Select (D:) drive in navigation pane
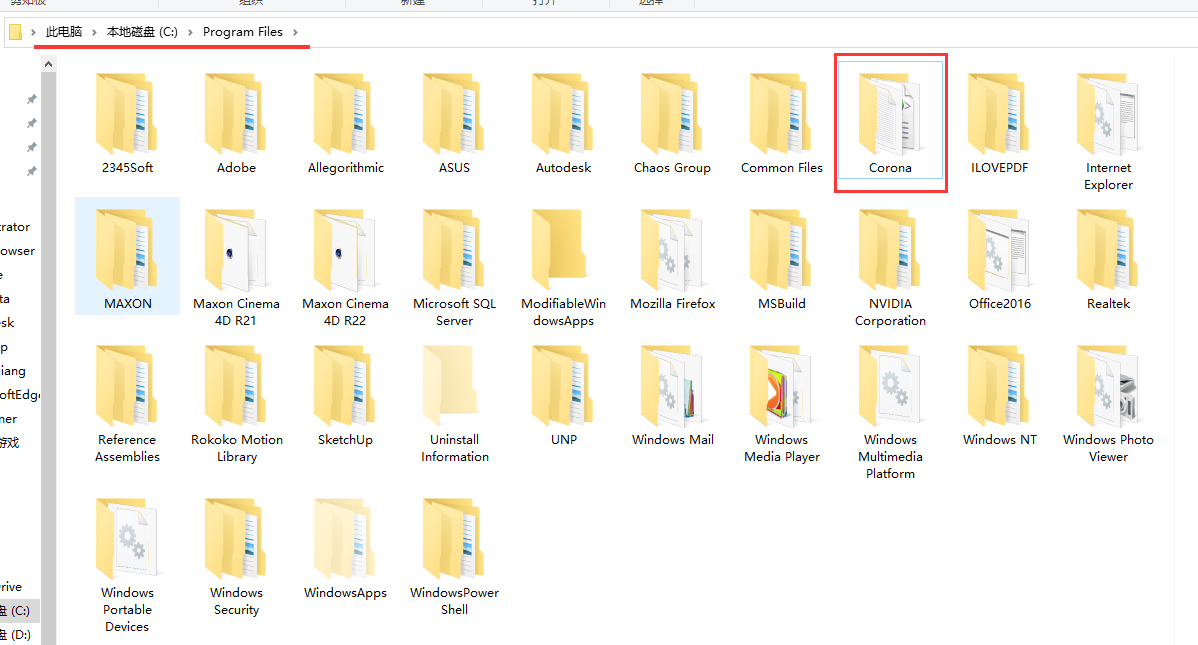 pyautogui.click(x=19, y=634)
